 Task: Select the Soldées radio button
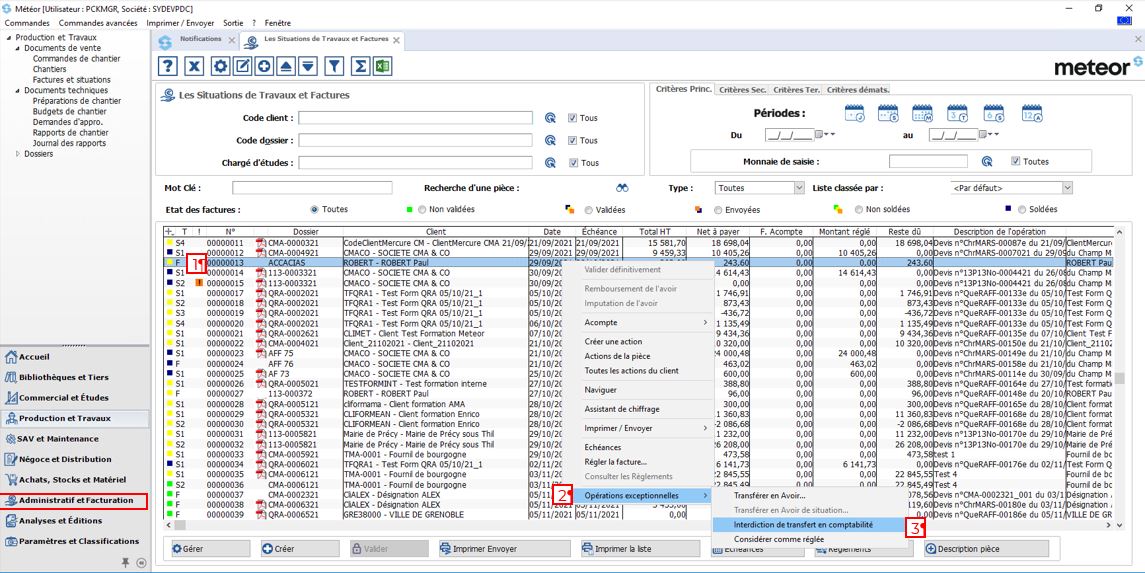(x=1022, y=209)
